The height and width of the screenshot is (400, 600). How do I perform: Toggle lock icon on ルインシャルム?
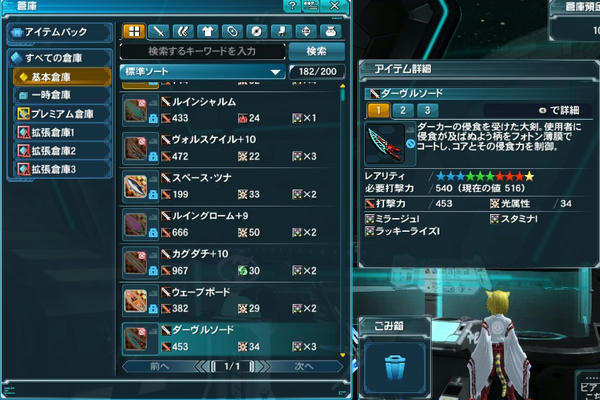[x=153, y=118]
